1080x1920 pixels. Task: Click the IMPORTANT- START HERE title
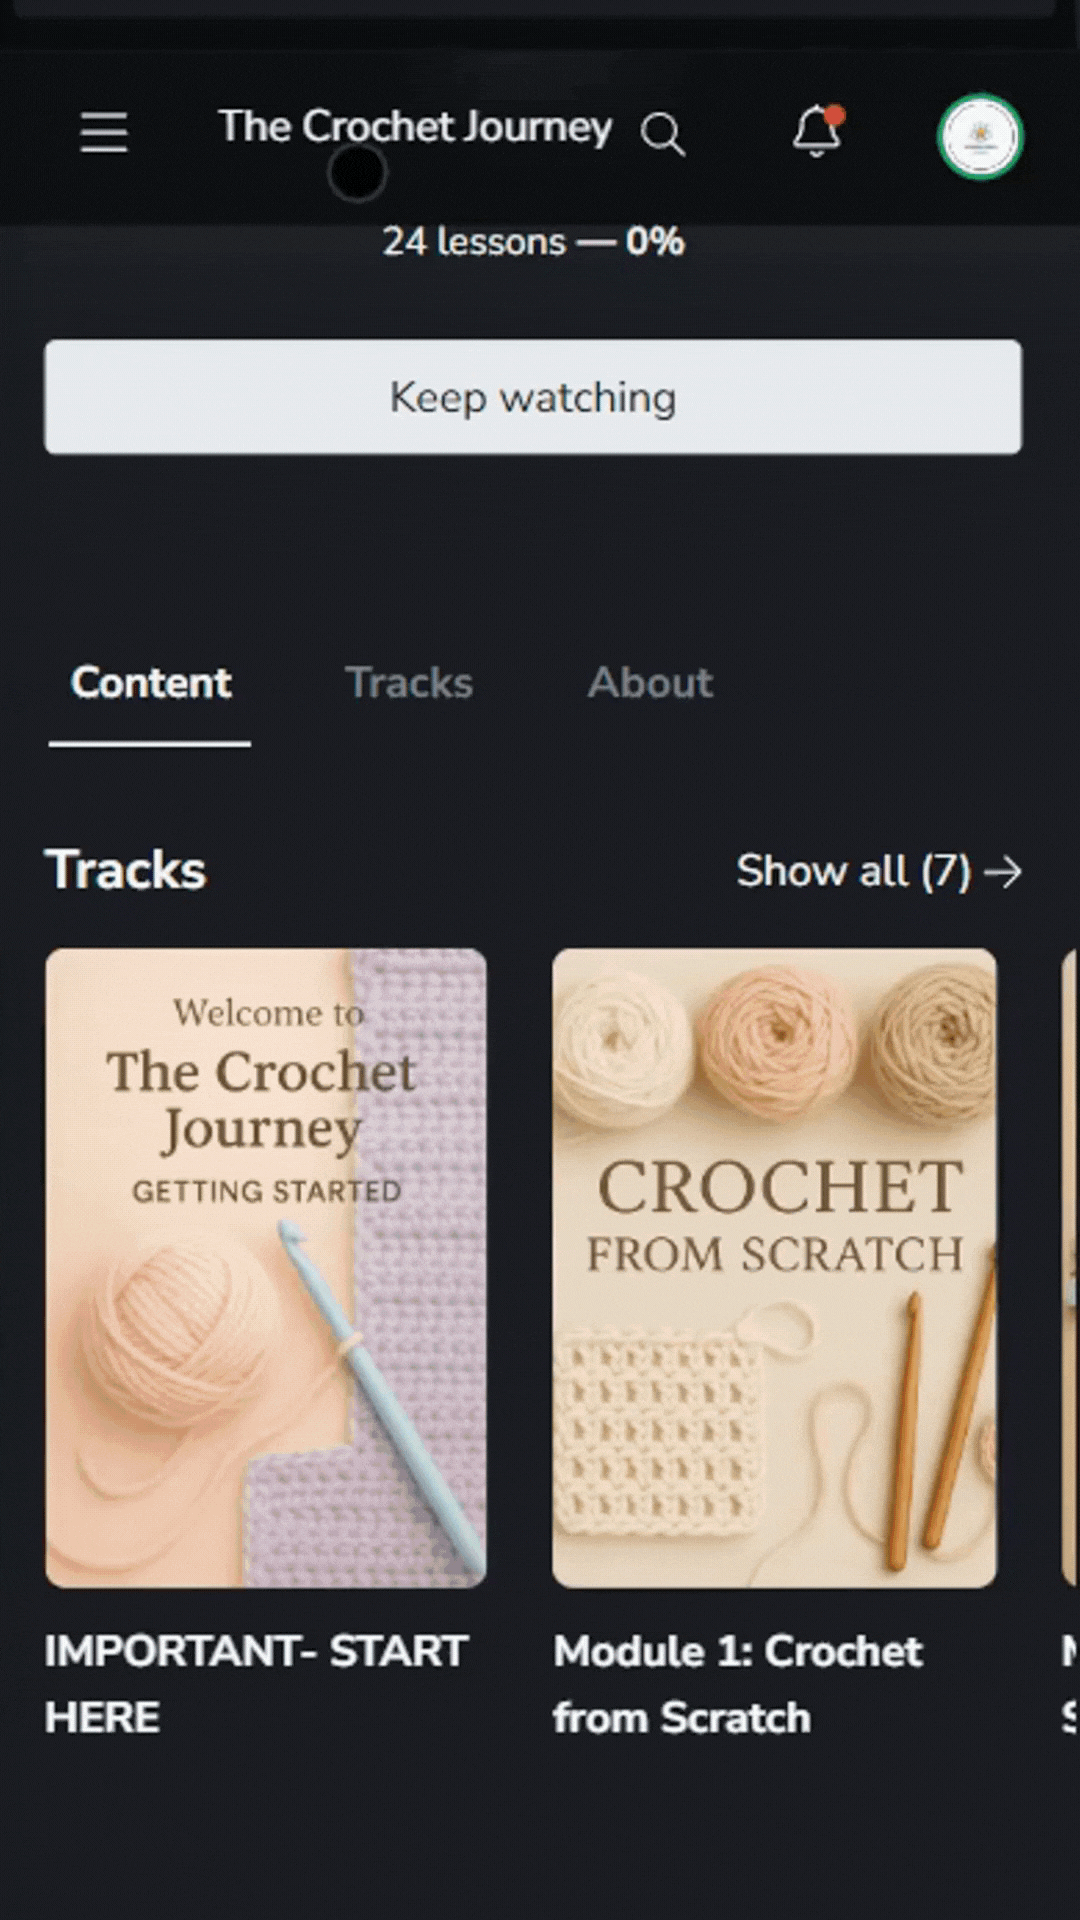click(256, 1685)
